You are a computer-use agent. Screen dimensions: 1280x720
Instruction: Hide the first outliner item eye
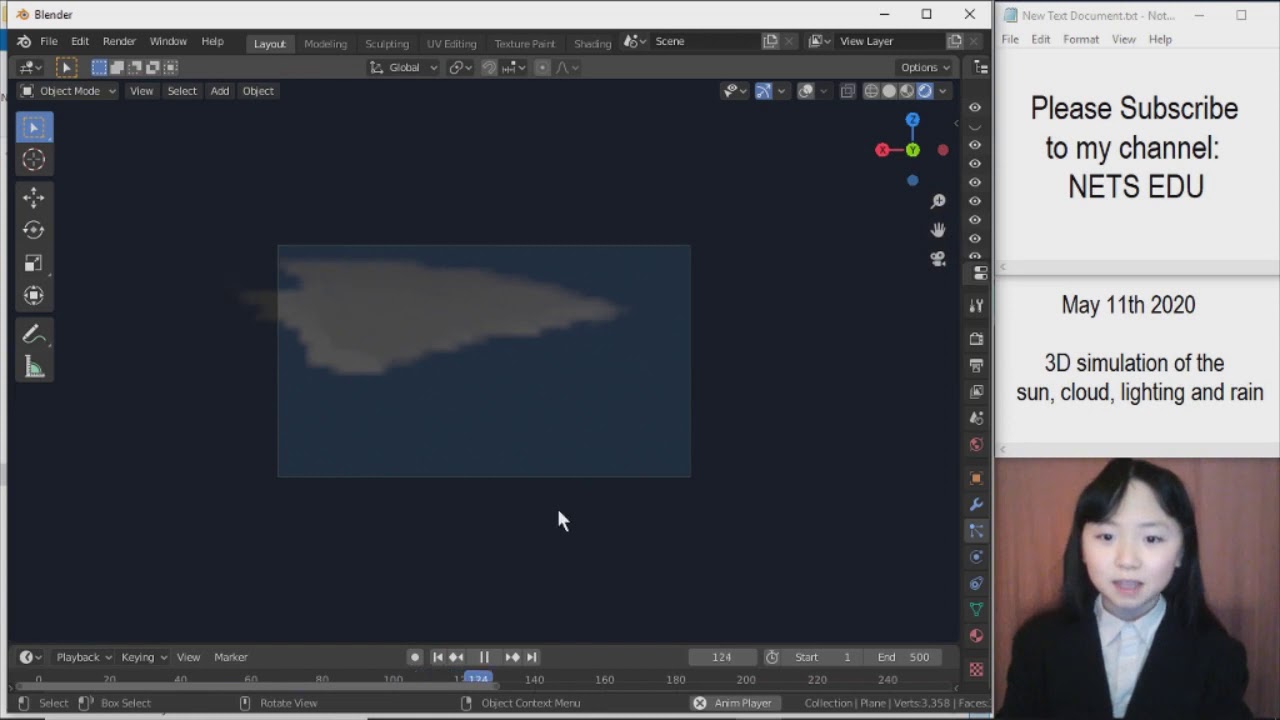coord(975,107)
